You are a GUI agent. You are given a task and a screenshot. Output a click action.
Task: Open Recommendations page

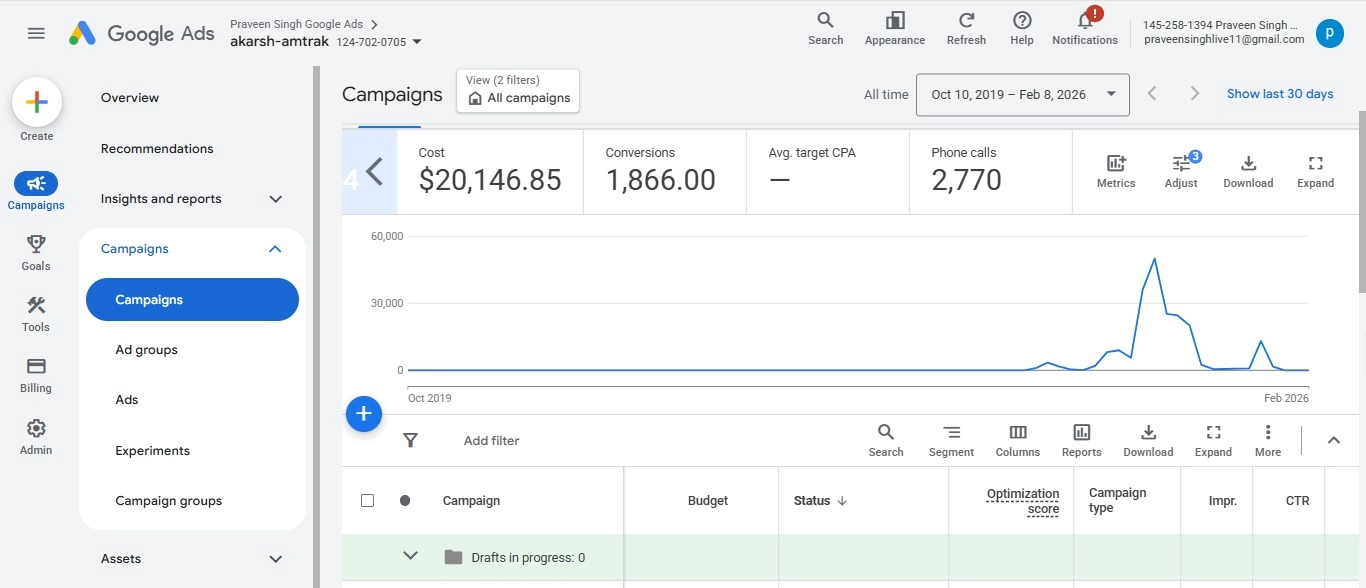[x=157, y=148]
